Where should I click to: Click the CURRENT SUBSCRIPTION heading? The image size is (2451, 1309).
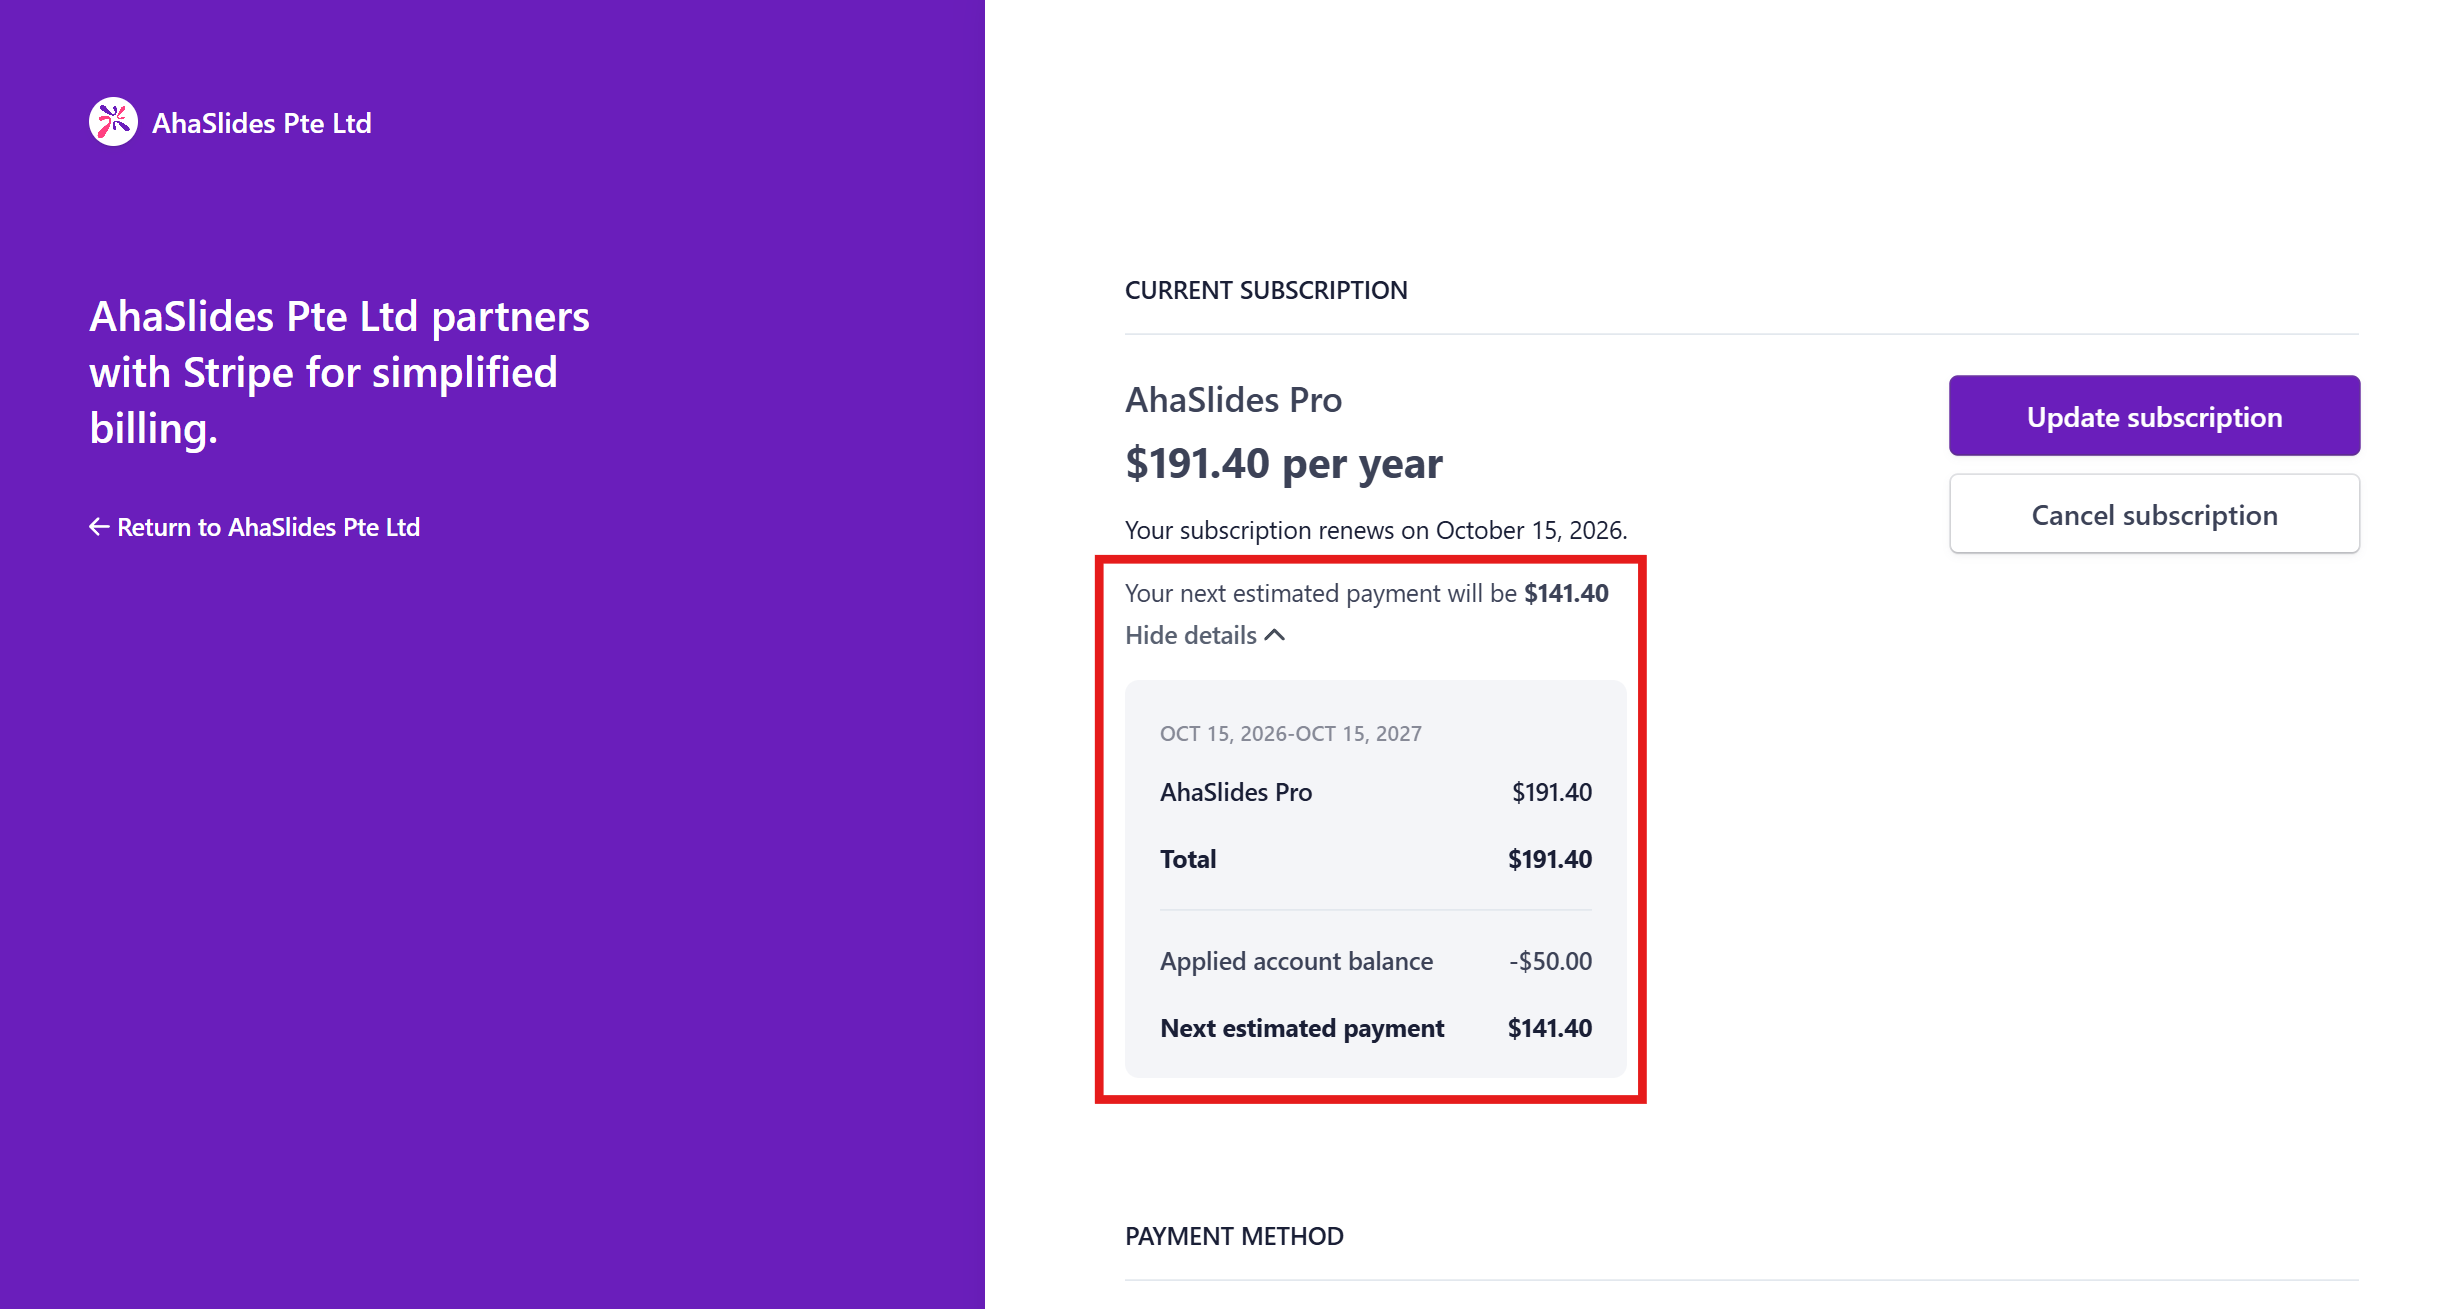point(1265,290)
